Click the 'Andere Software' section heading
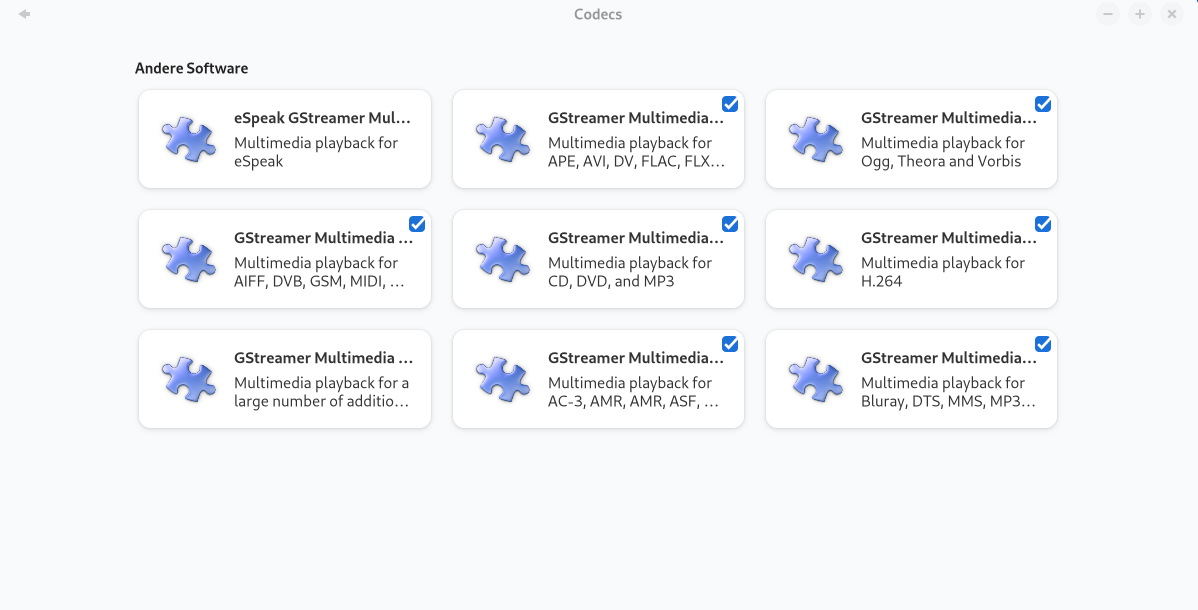The image size is (1198, 610). tap(191, 68)
